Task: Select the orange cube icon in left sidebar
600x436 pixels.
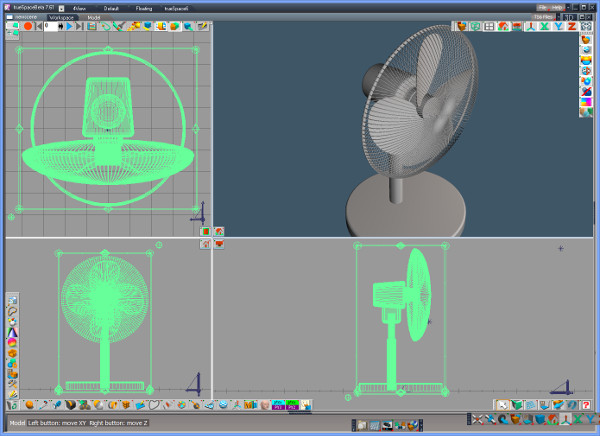Action: coord(13,353)
